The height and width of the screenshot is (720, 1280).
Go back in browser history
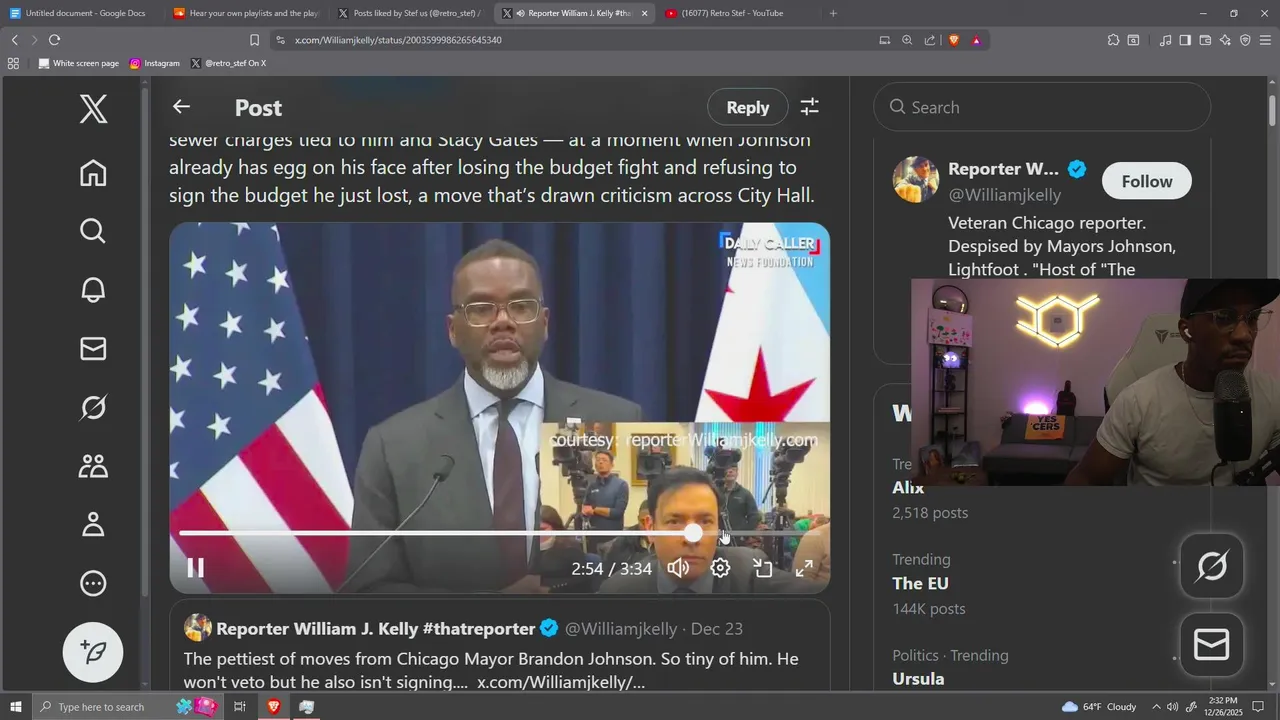(14, 40)
